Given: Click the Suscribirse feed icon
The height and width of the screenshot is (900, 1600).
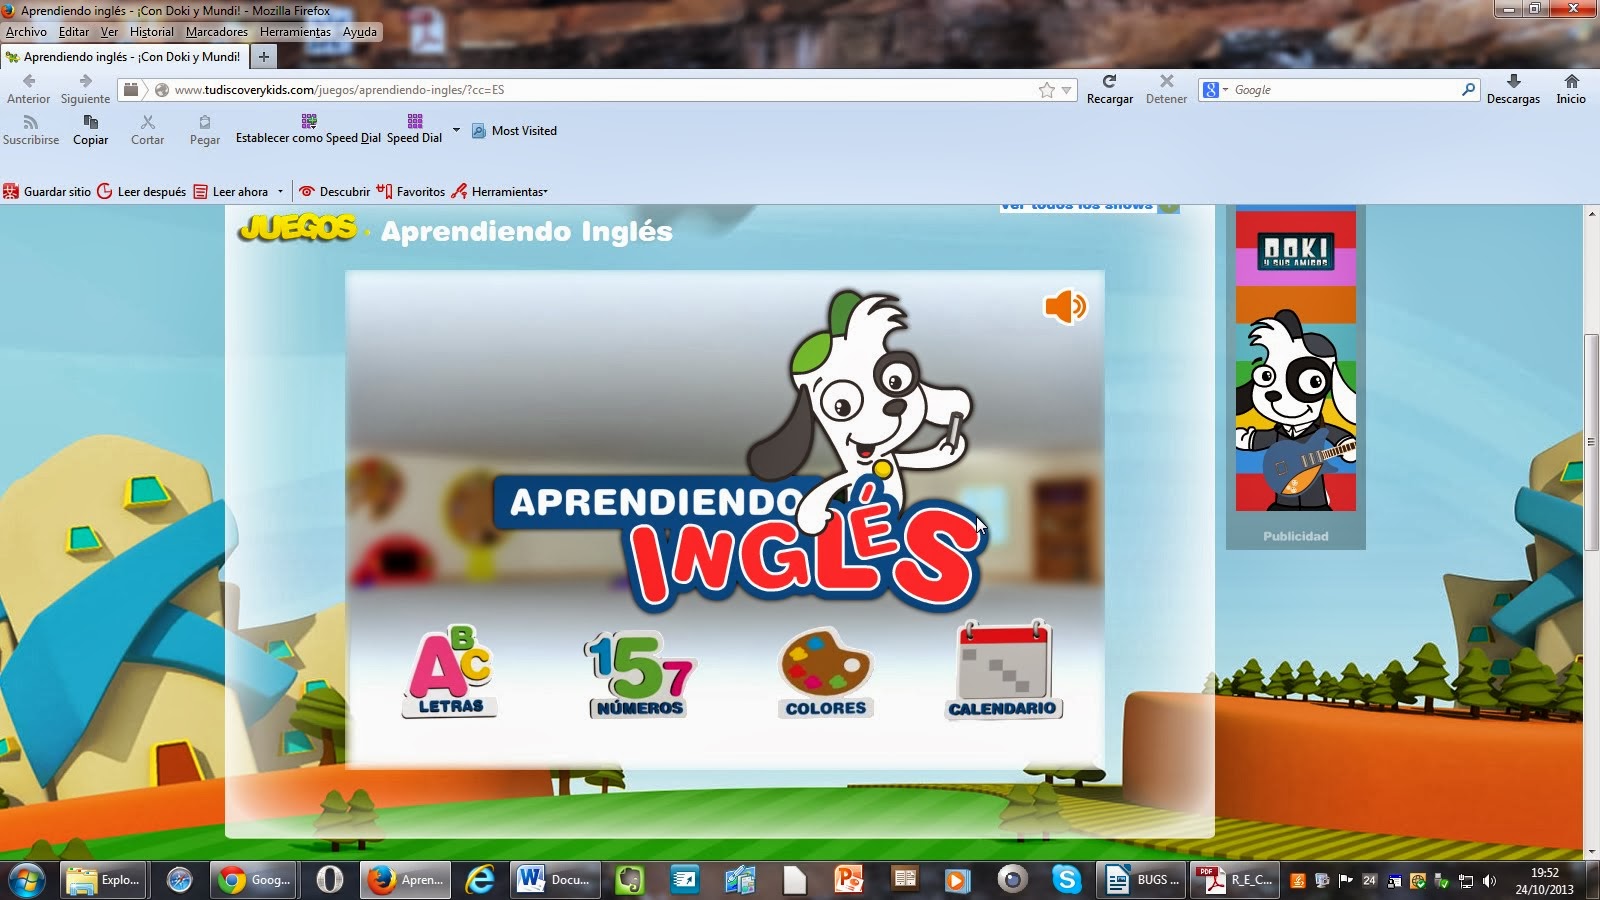Looking at the screenshot, I should (x=31, y=130).
